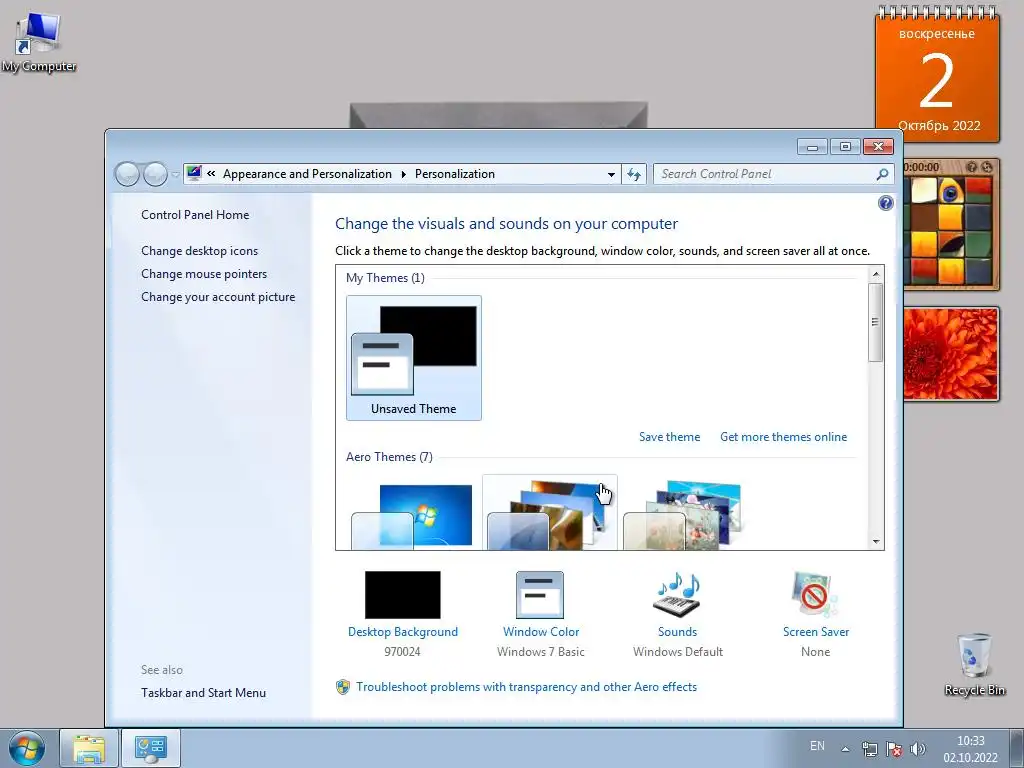
Task: Open Change desktop icons link
Action: pos(199,251)
